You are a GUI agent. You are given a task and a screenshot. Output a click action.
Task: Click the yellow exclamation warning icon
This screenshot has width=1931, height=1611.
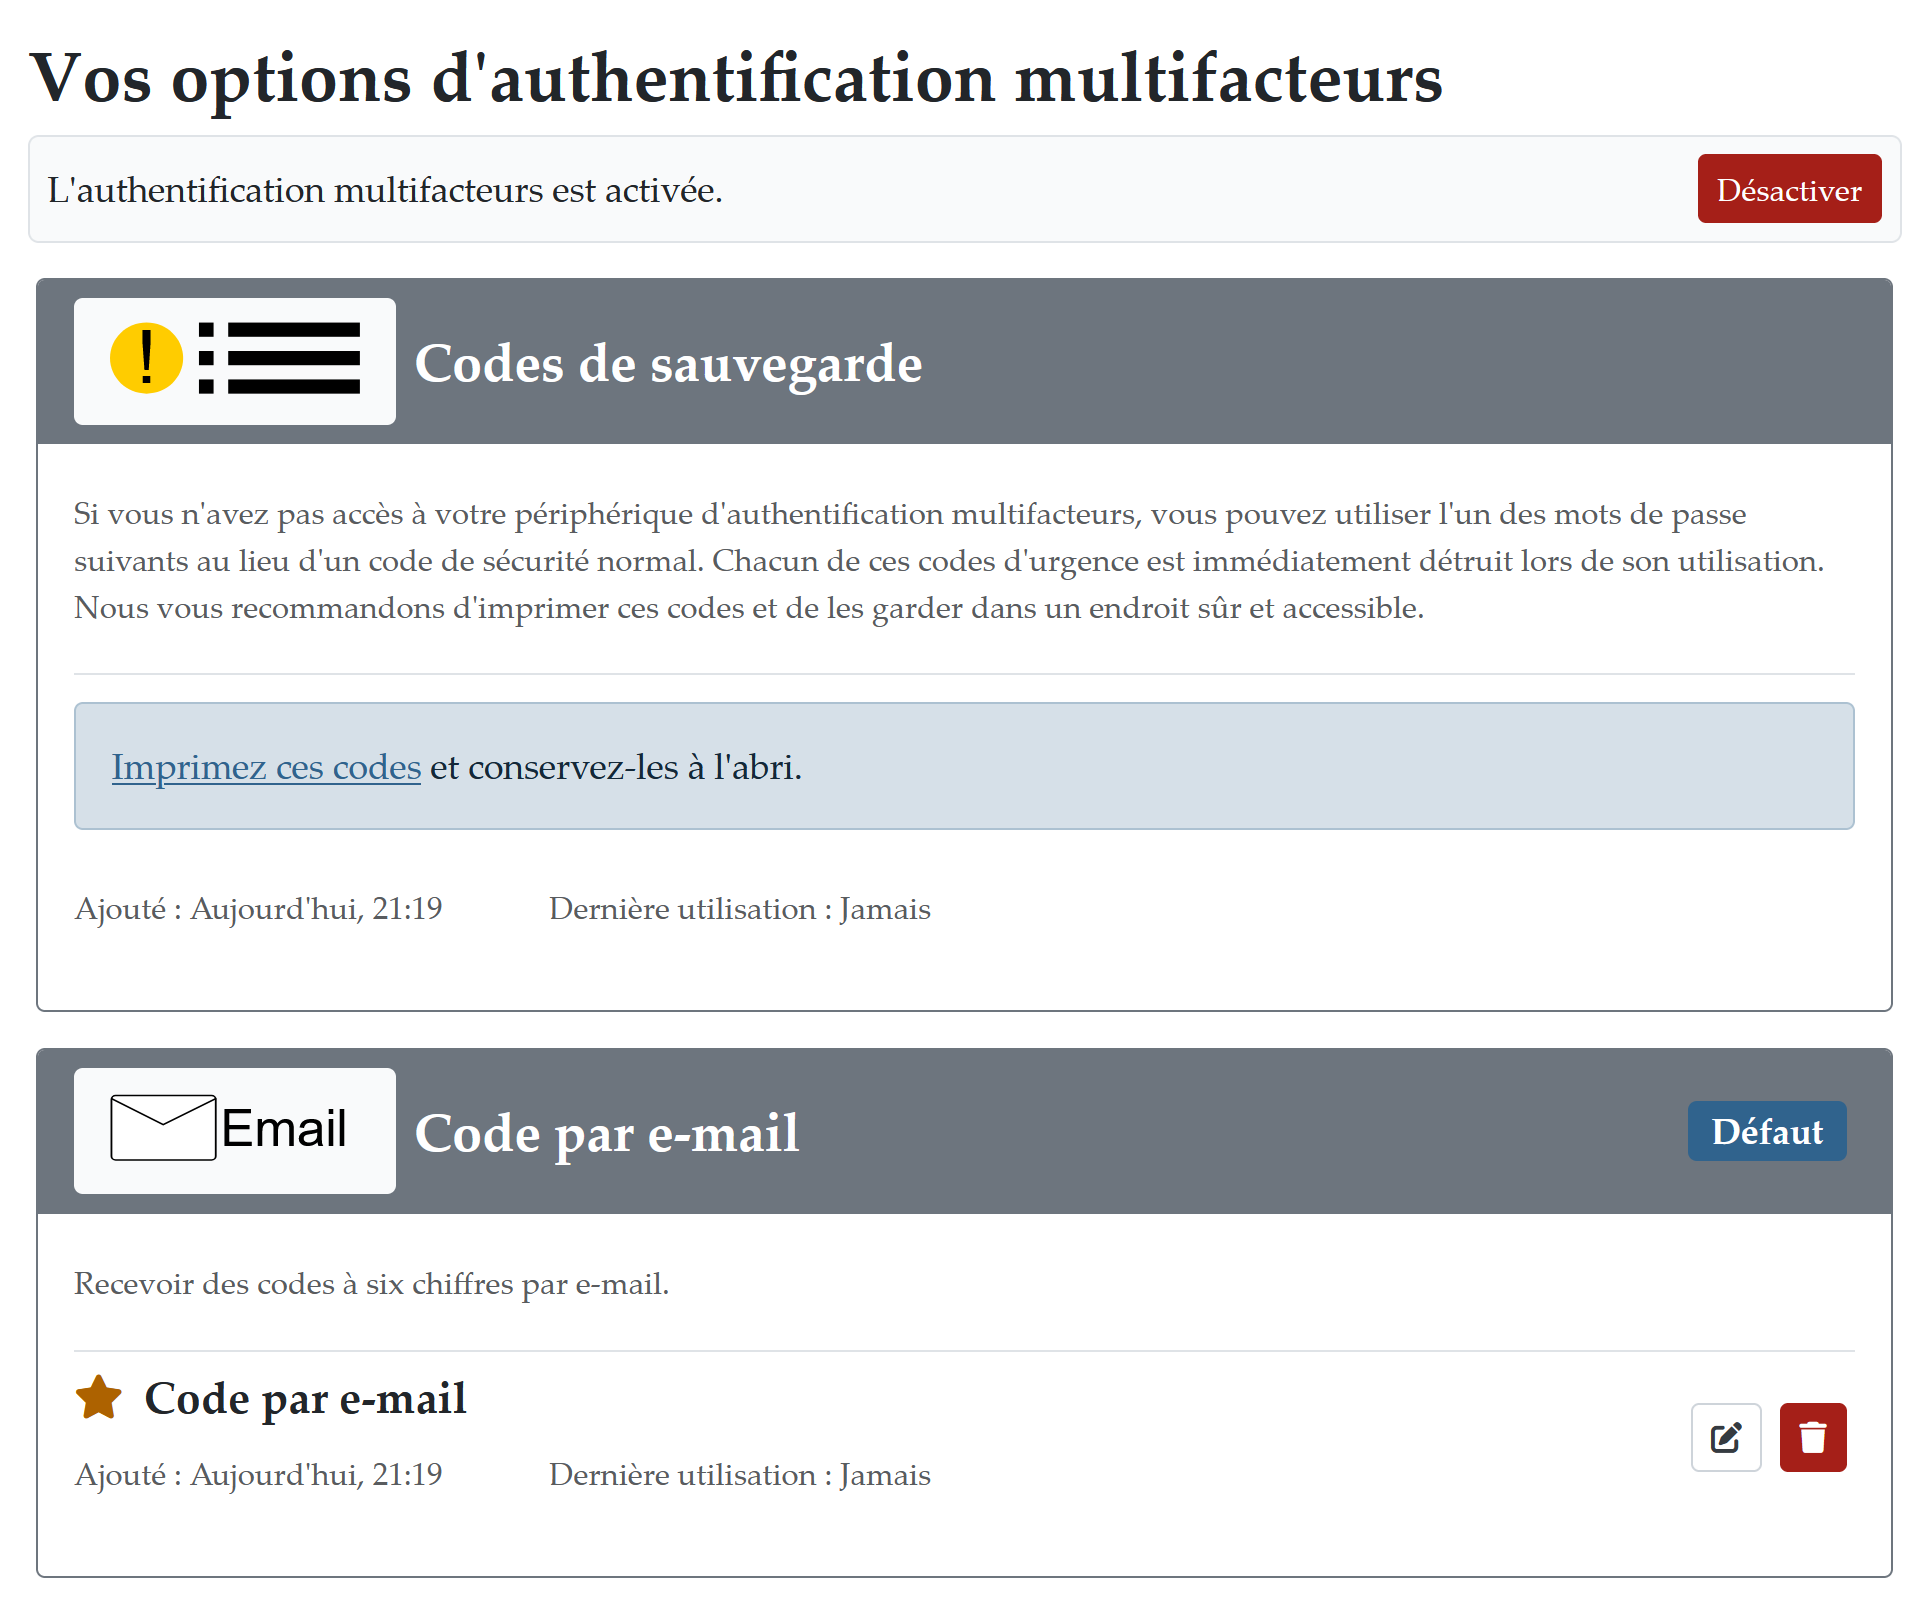pyautogui.click(x=146, y=358)
